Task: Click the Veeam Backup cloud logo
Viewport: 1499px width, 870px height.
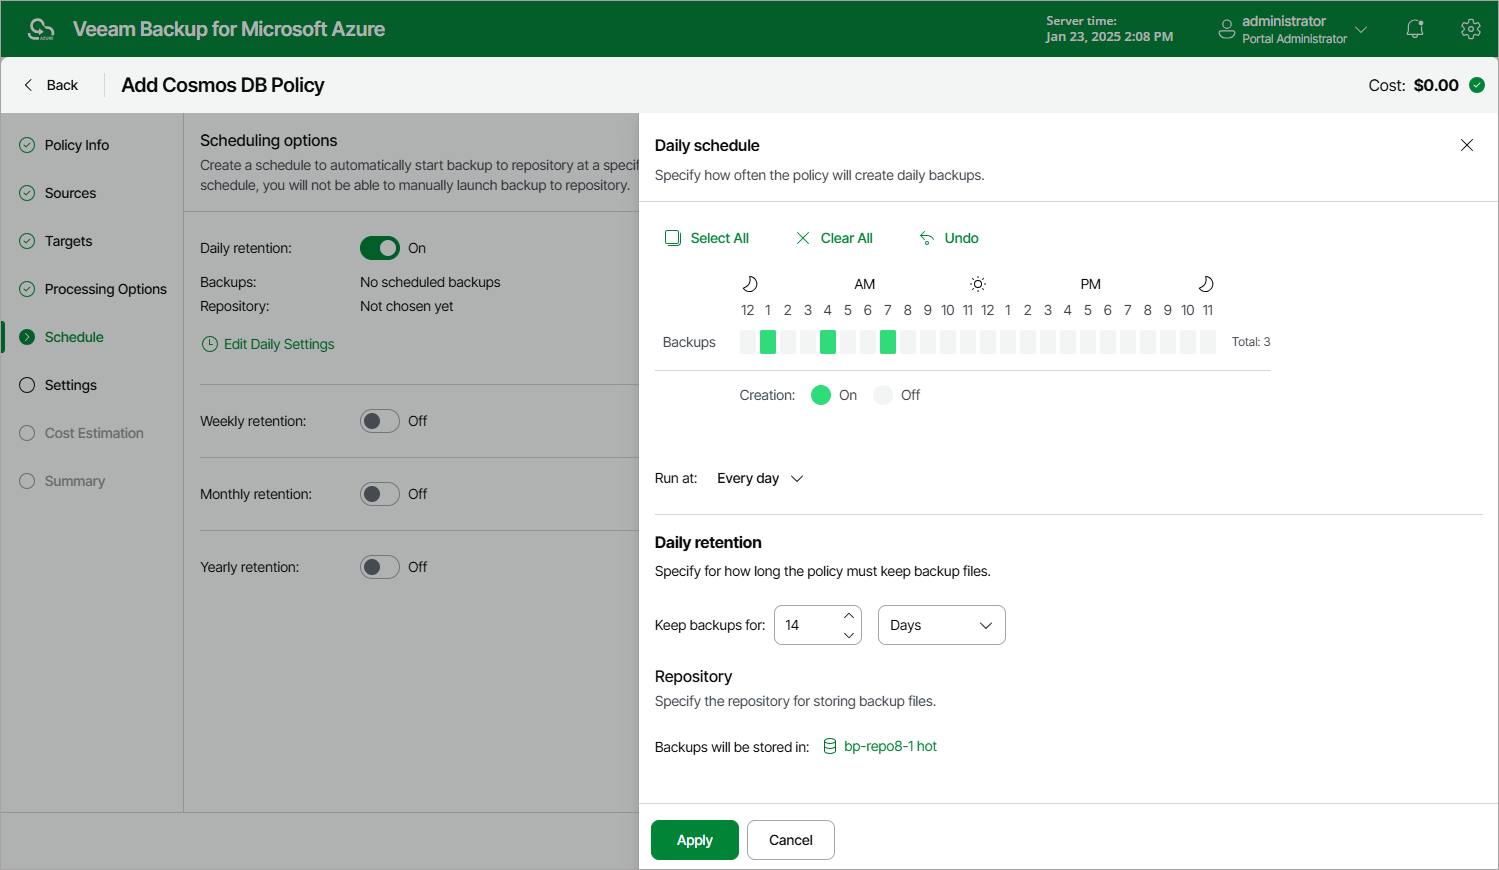Action: coord(41,29)
